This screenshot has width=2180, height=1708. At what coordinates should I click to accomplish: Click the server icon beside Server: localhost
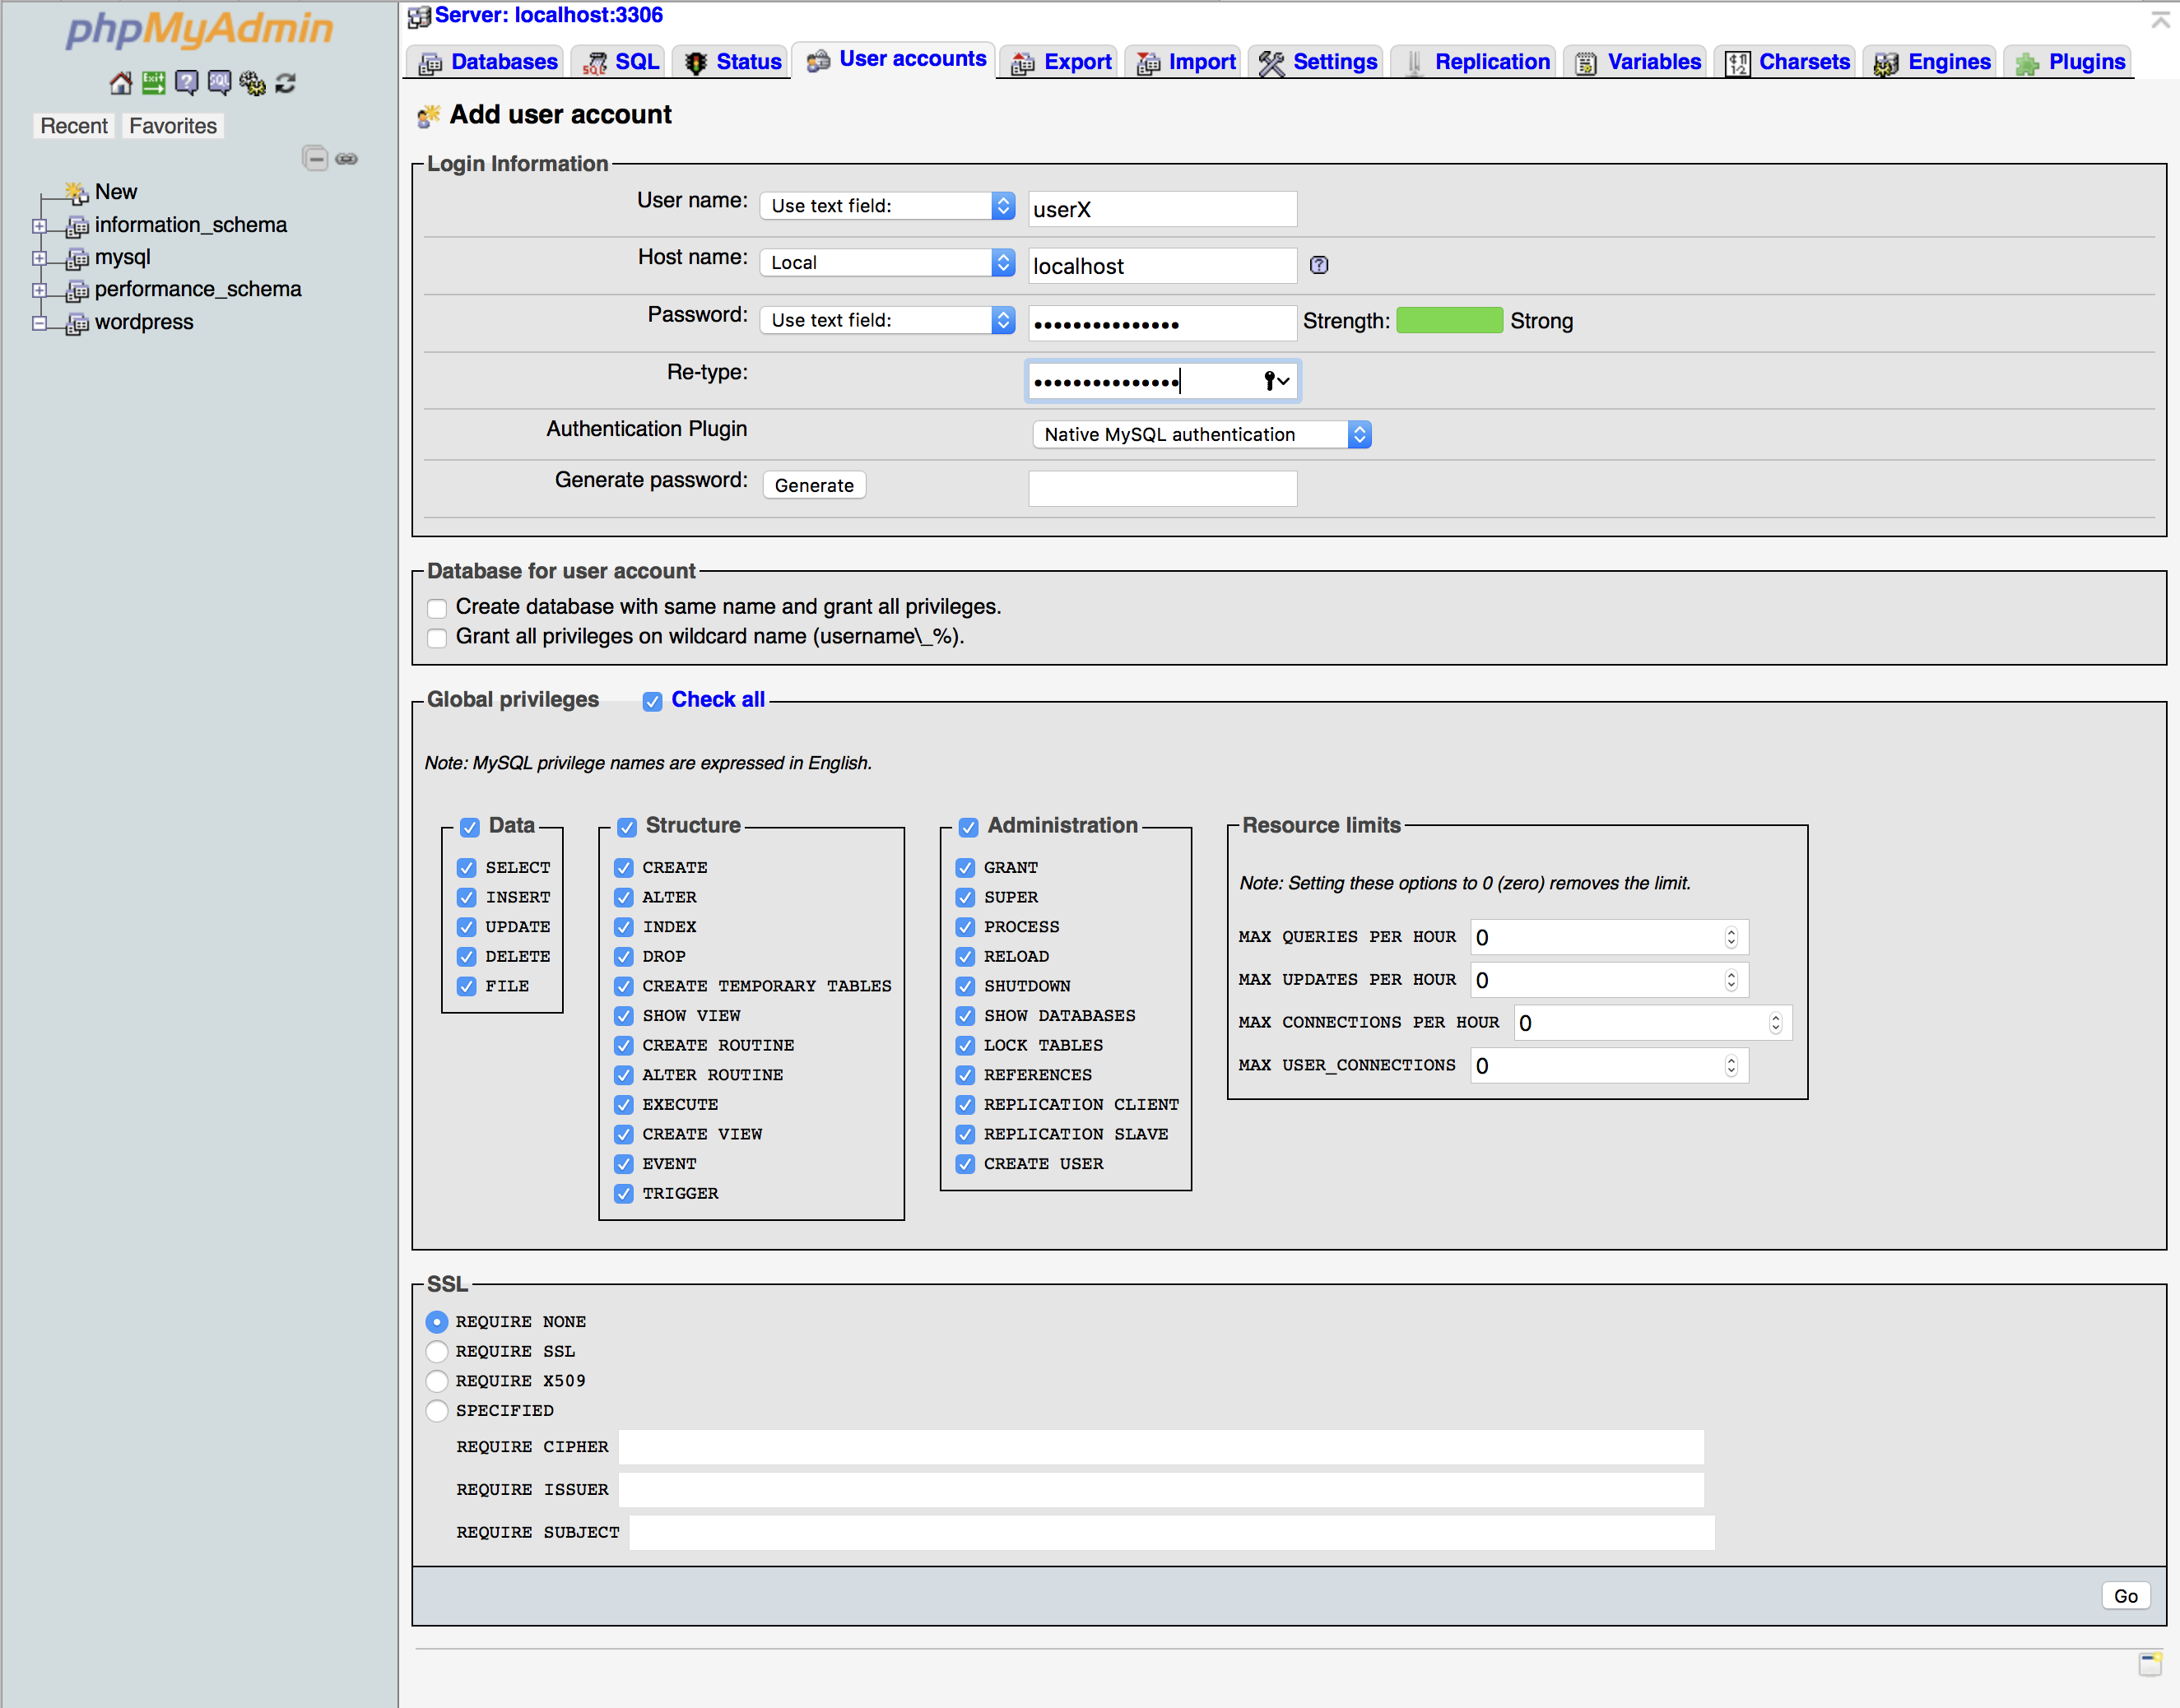(419, 16)
